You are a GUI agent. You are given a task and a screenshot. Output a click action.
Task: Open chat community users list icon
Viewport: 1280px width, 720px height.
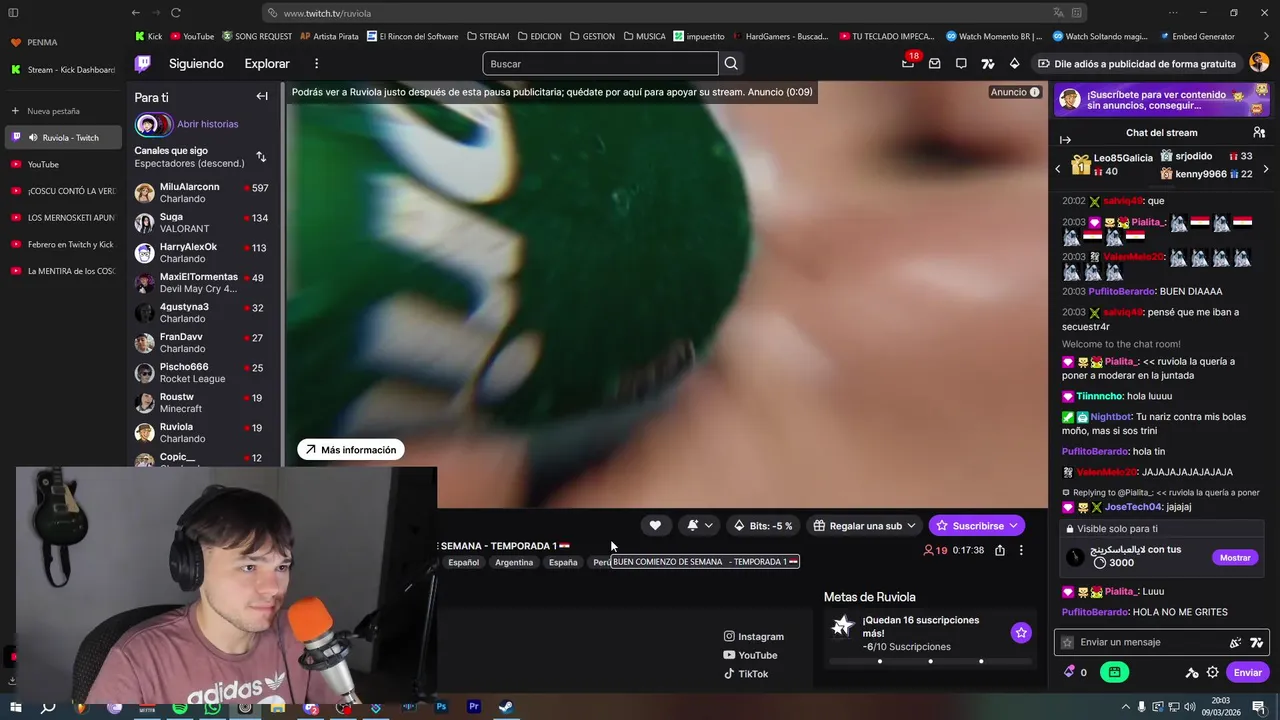click(1259, 132)
